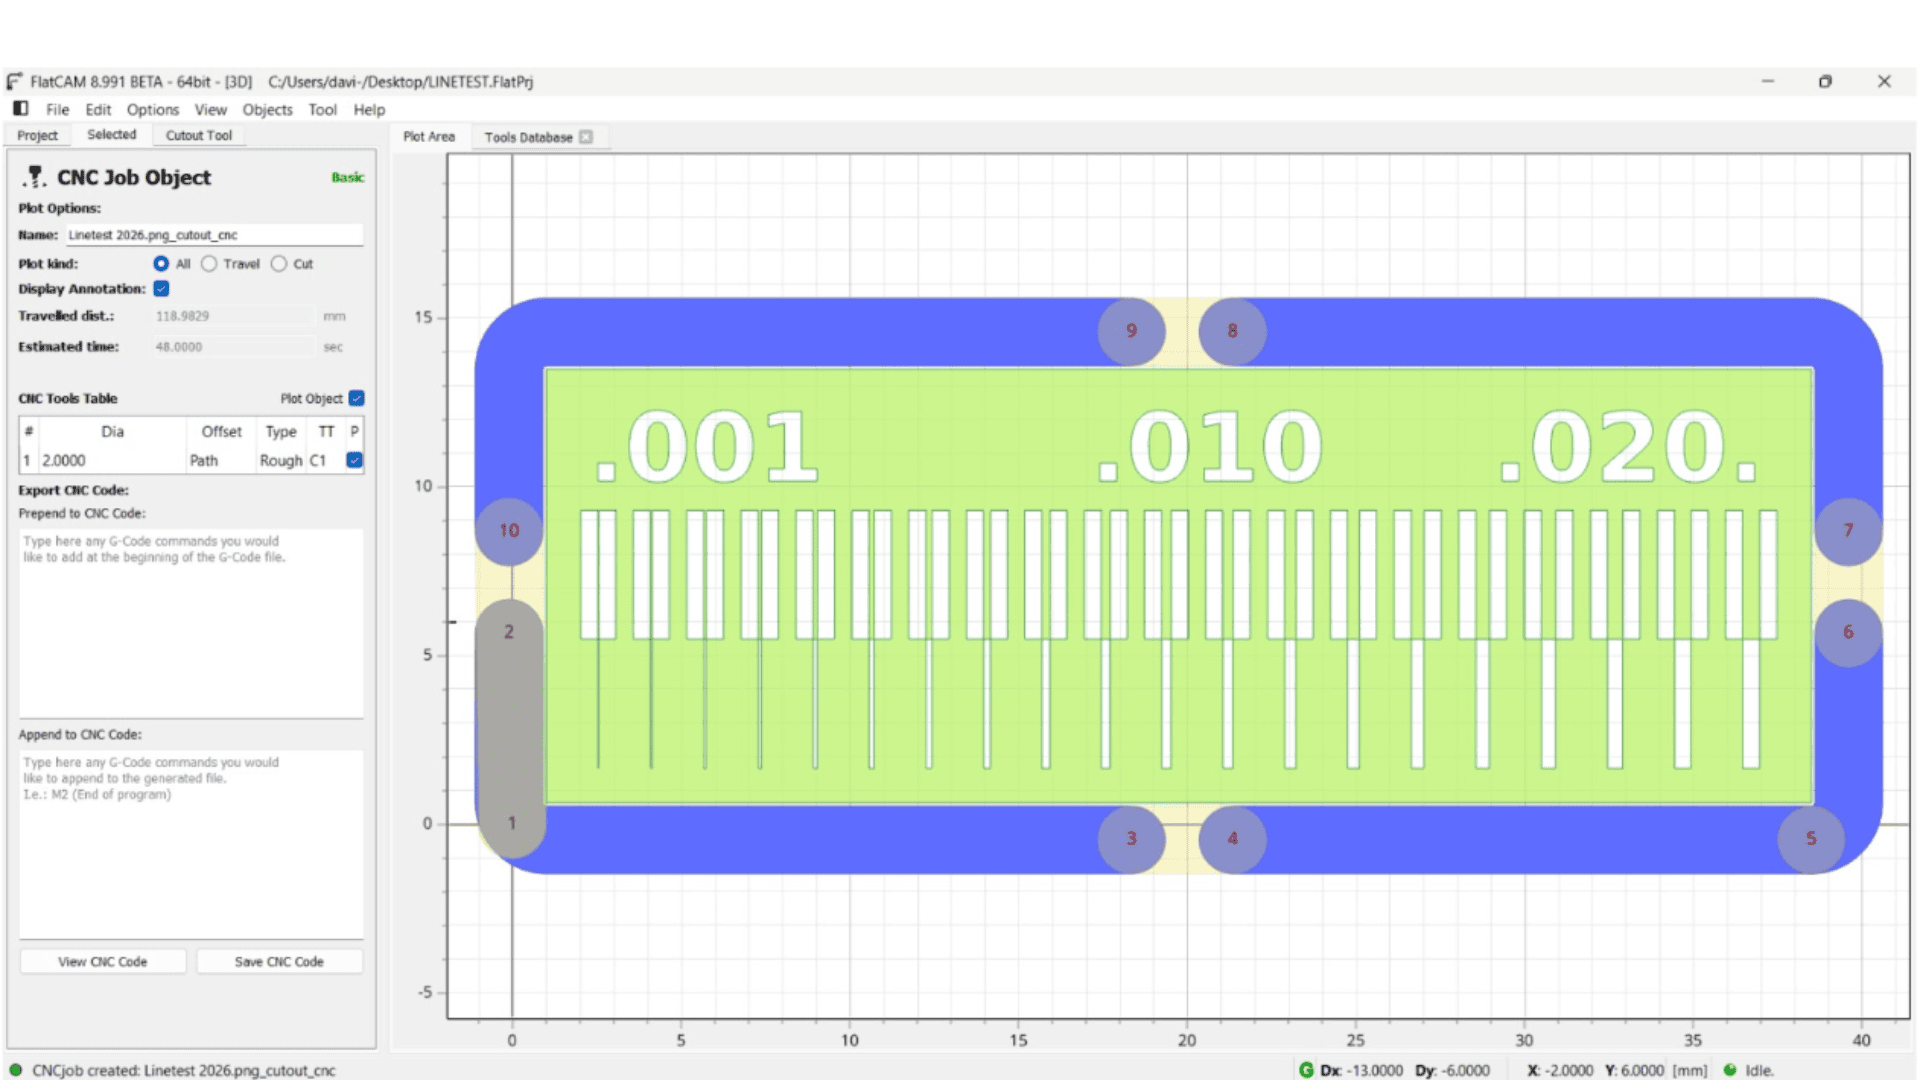Uncheck the Display Annotation checkbox
1920x1080 pixels.
coord(161,289)
